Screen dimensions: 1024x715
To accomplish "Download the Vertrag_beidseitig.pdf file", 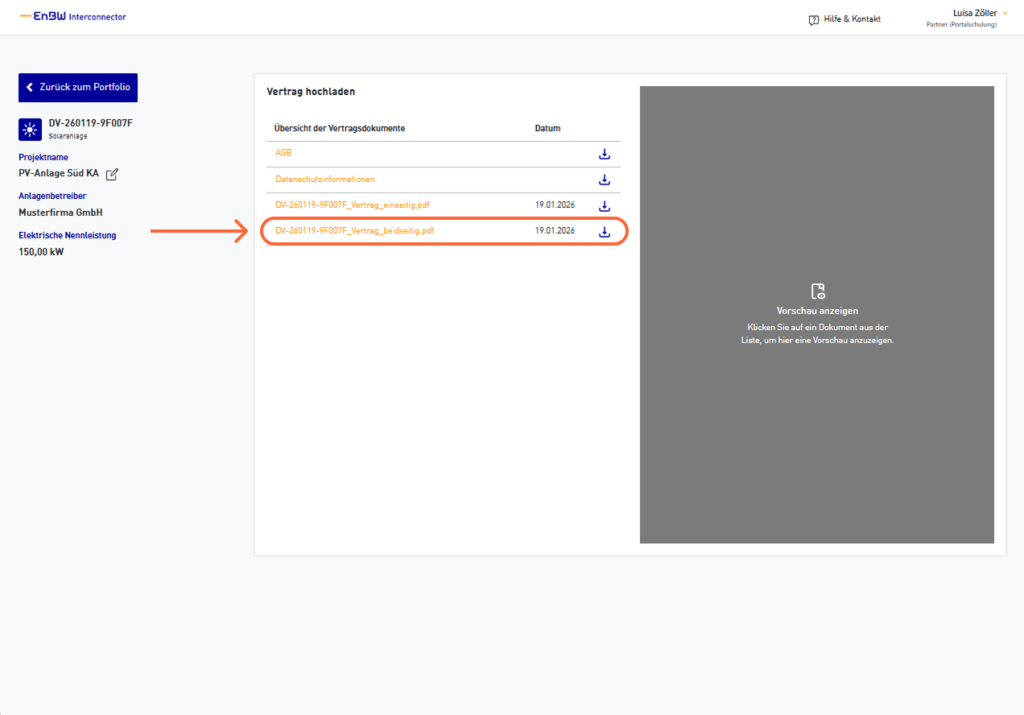I will coord(604,232).
